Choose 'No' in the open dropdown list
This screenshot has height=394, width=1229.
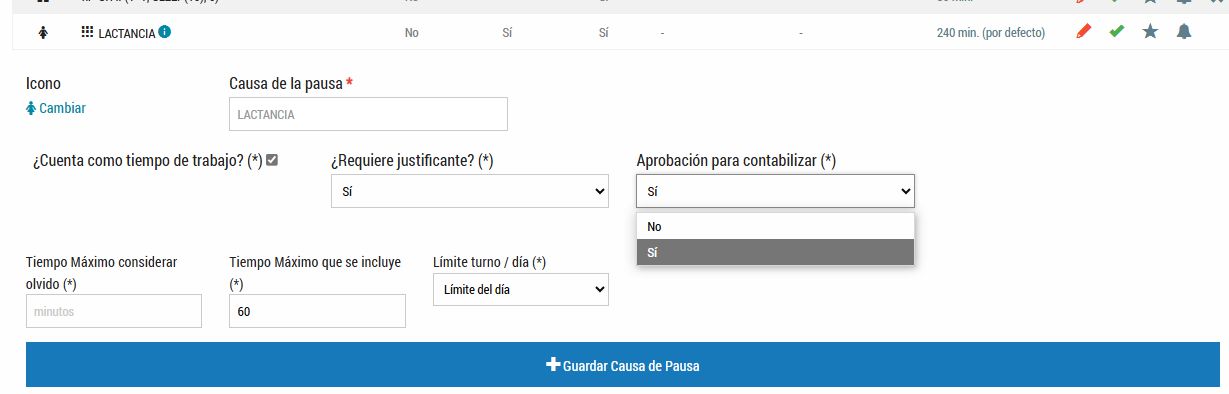[x=775, y=227]
